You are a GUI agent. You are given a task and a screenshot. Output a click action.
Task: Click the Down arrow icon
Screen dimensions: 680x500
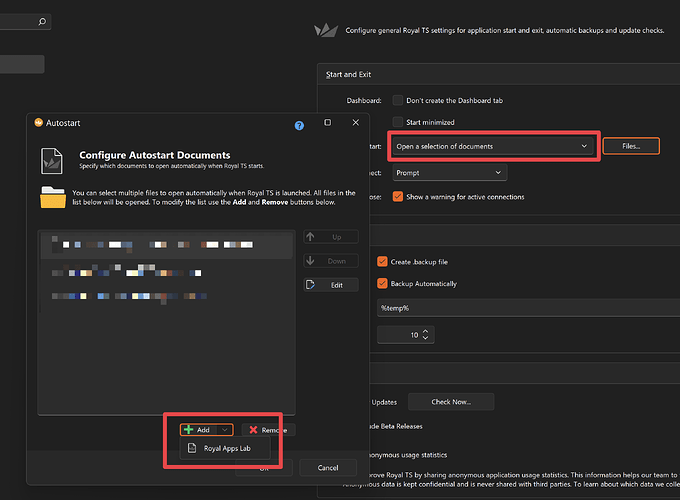point(311,261)
